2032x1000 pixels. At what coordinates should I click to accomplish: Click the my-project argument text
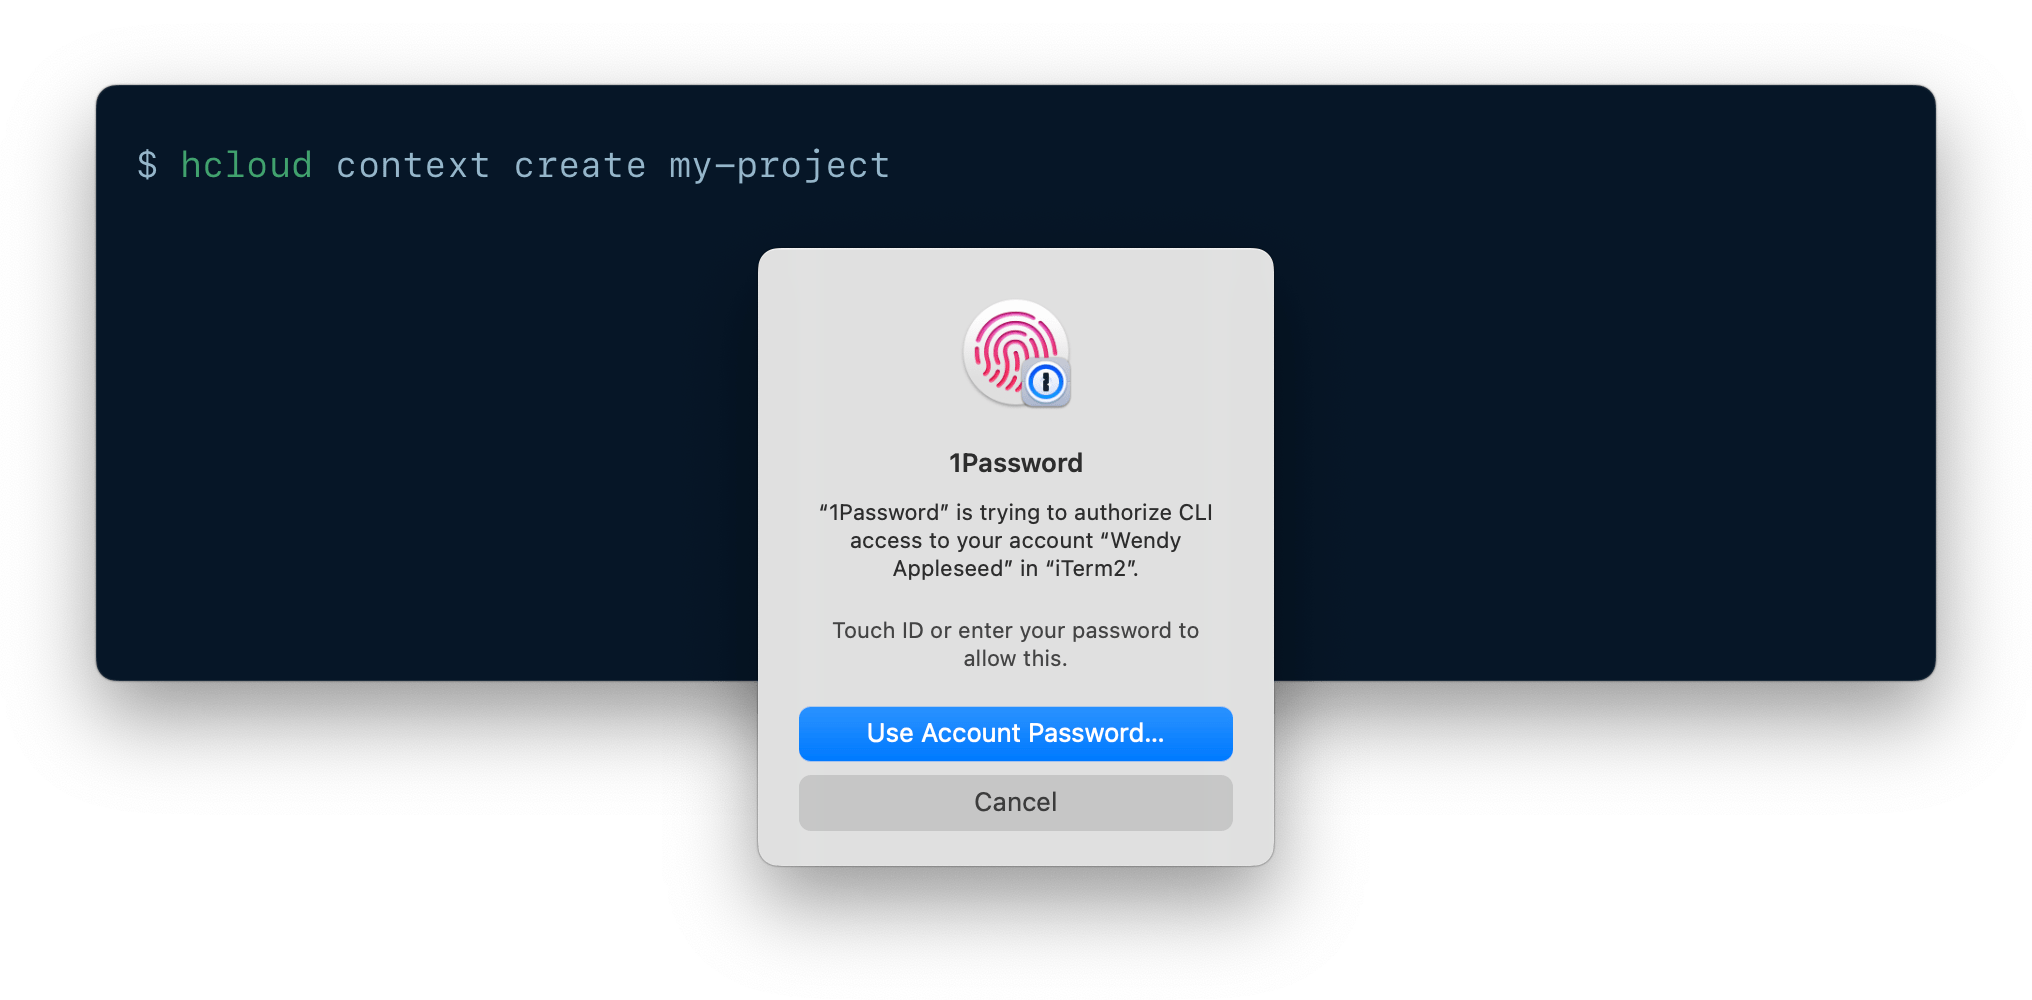tap(778, 165)
